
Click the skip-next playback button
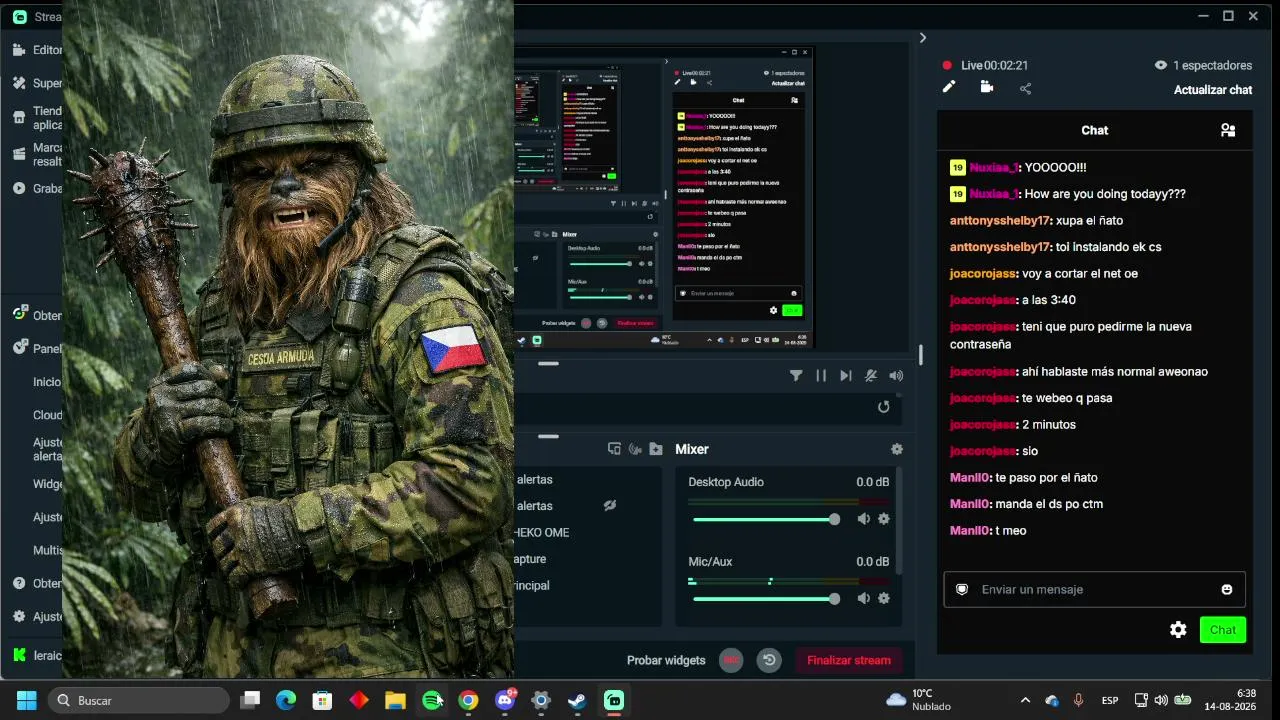tap(846, 376)
